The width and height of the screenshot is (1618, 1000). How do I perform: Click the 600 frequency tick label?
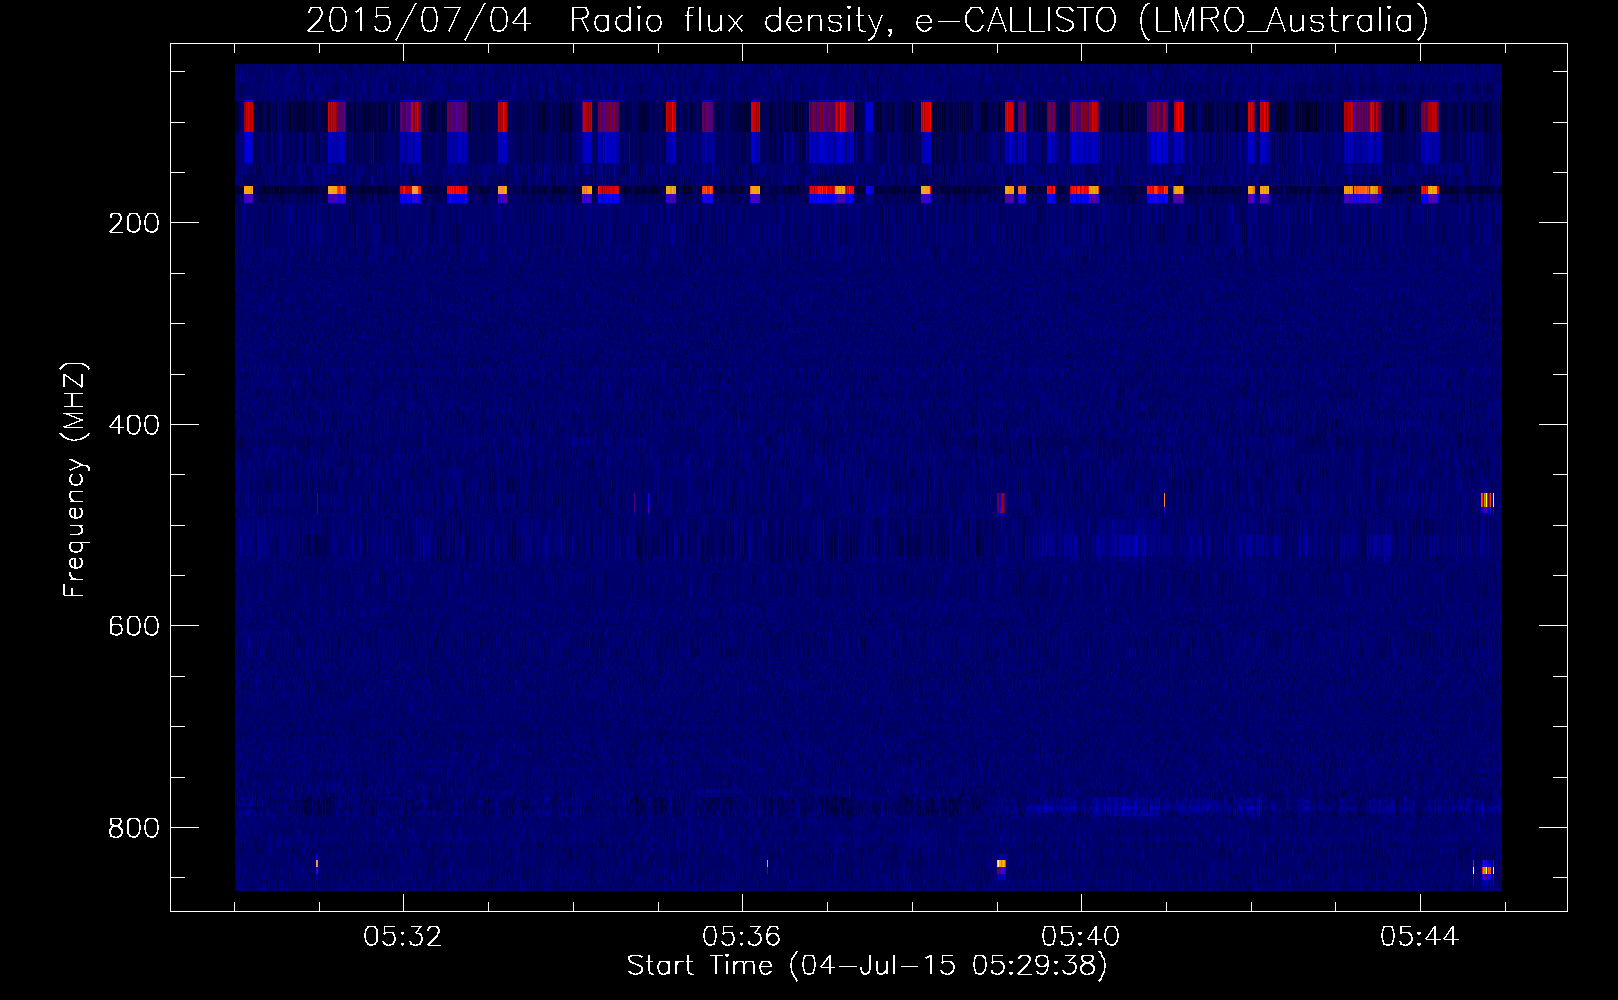point(134,626)
